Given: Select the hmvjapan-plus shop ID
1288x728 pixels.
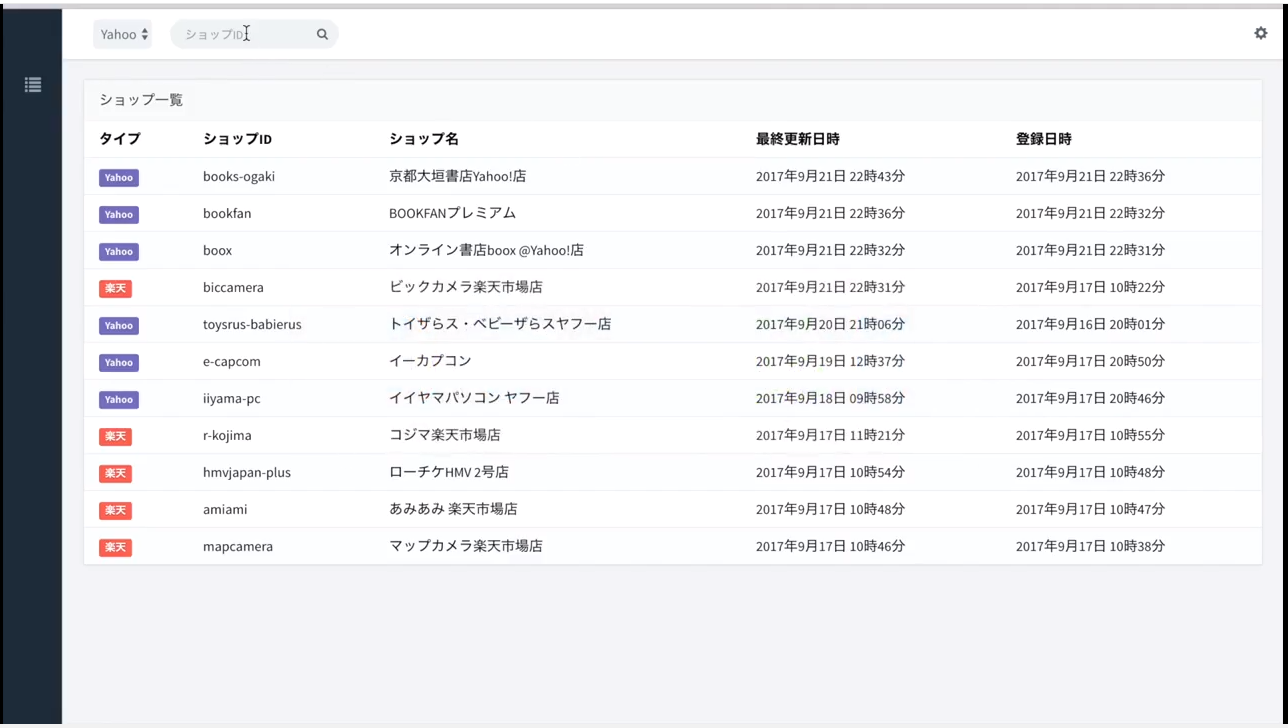Looking at the screenshot, I should 246,472.
